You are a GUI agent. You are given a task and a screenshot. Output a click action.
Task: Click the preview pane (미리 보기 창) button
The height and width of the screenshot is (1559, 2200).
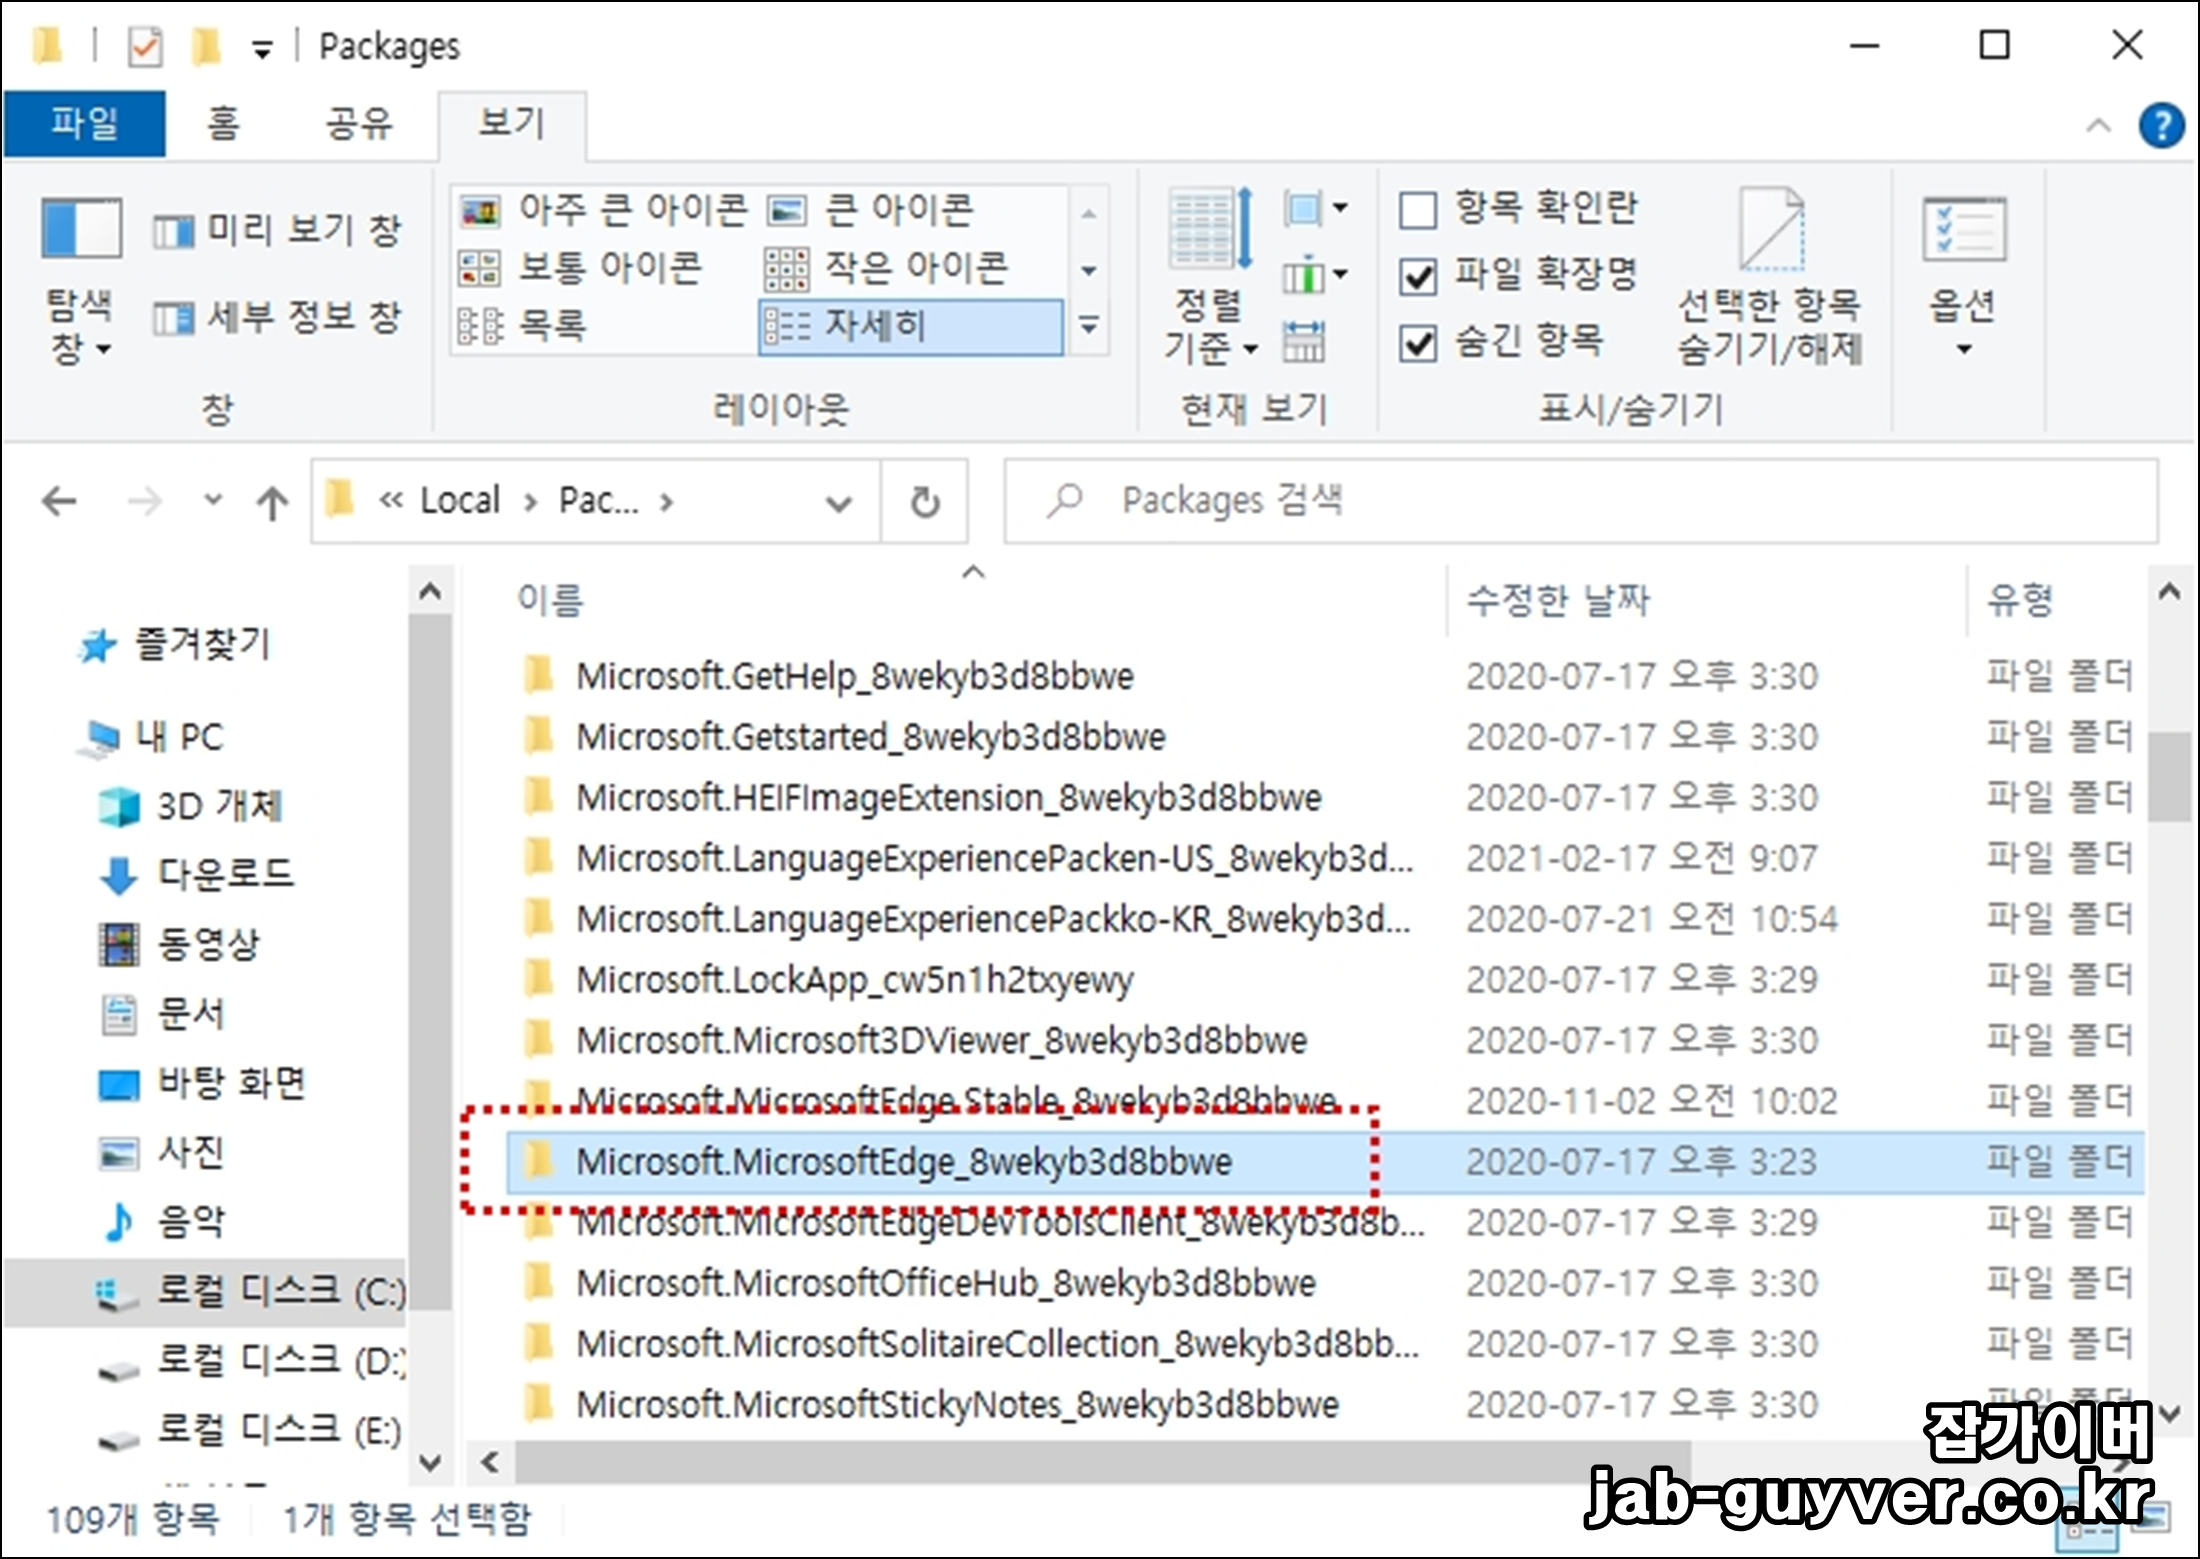[278, 231]
